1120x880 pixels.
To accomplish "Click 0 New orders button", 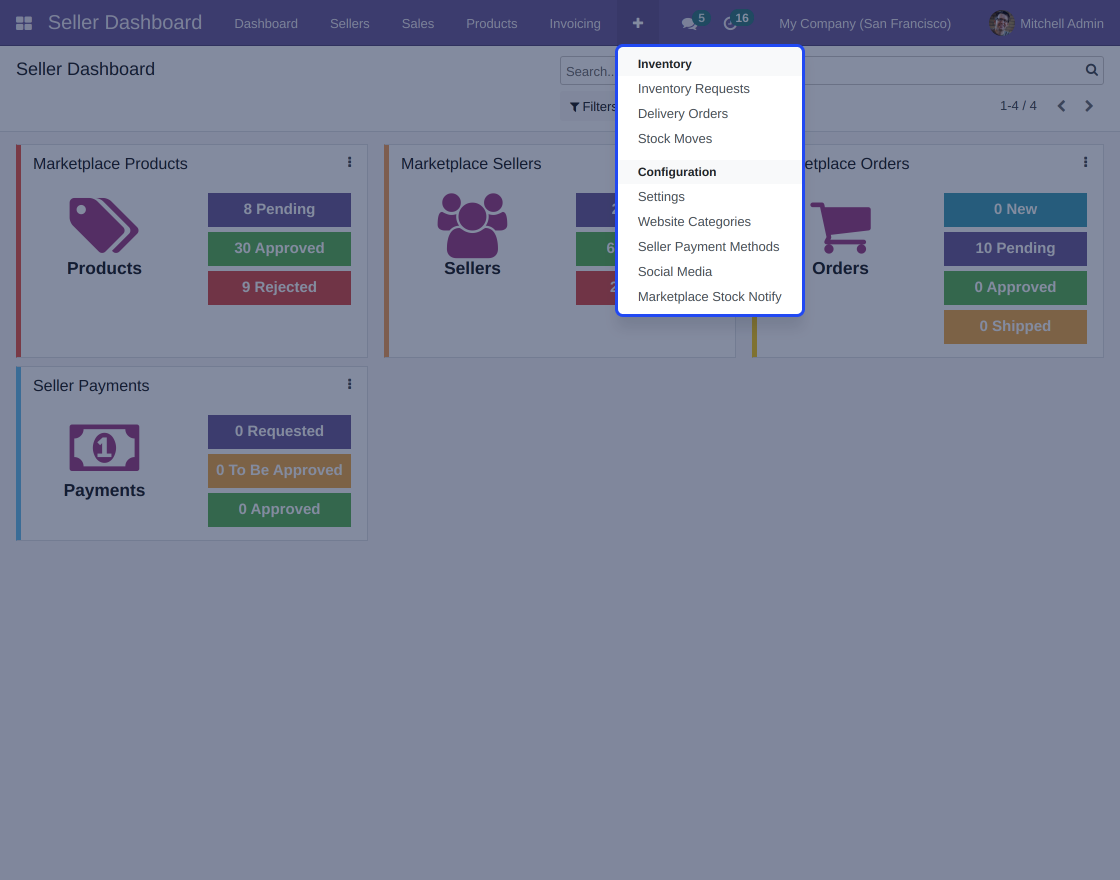I will (x=1015, y=209).
